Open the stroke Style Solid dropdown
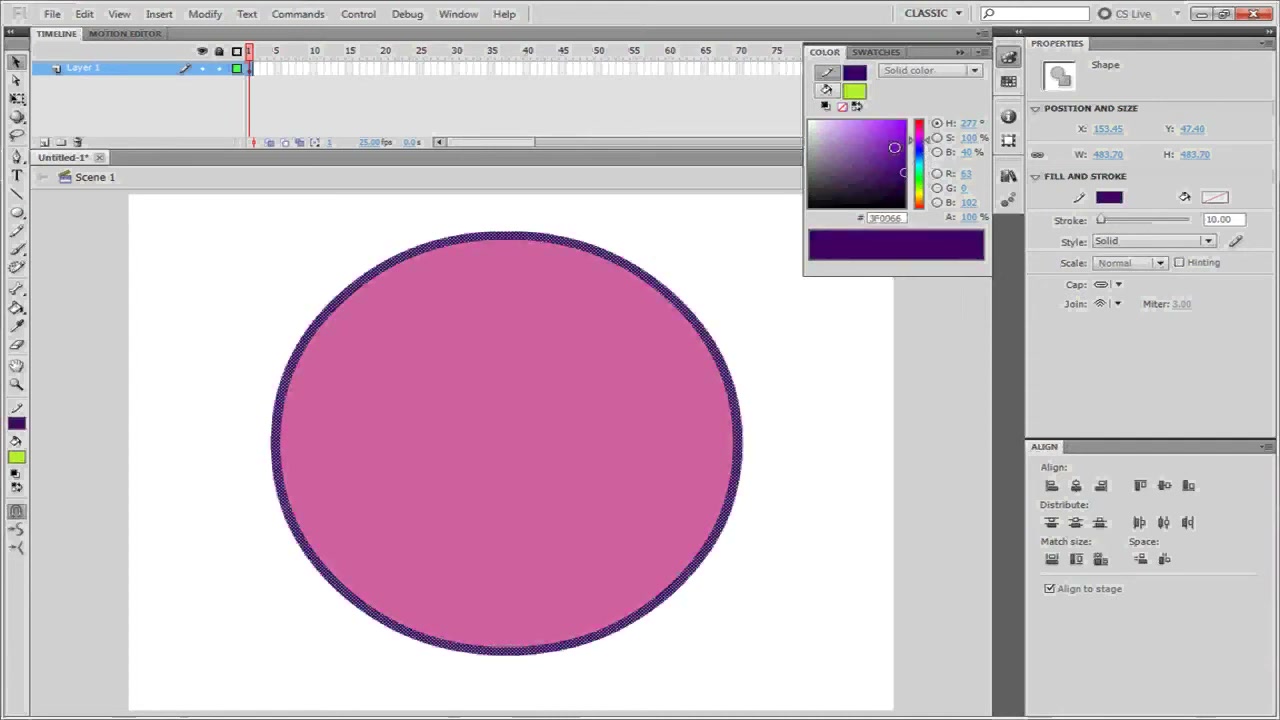This screenshot has height=720, width=1280. point(1154,241)
